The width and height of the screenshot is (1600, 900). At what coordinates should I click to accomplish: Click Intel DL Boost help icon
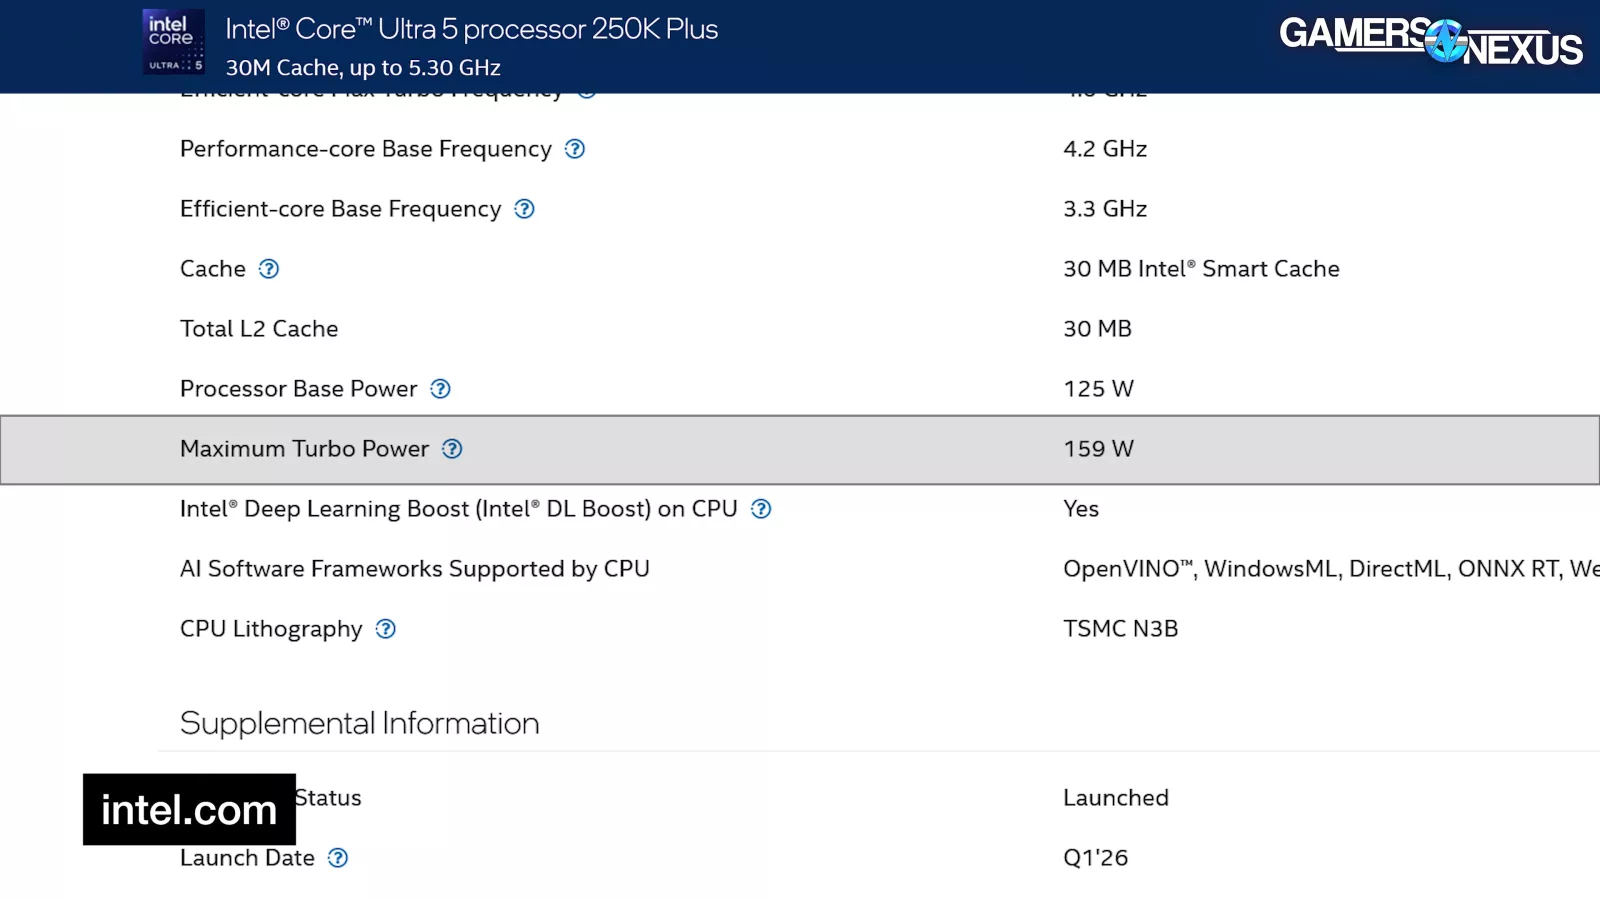pos(761,509)
